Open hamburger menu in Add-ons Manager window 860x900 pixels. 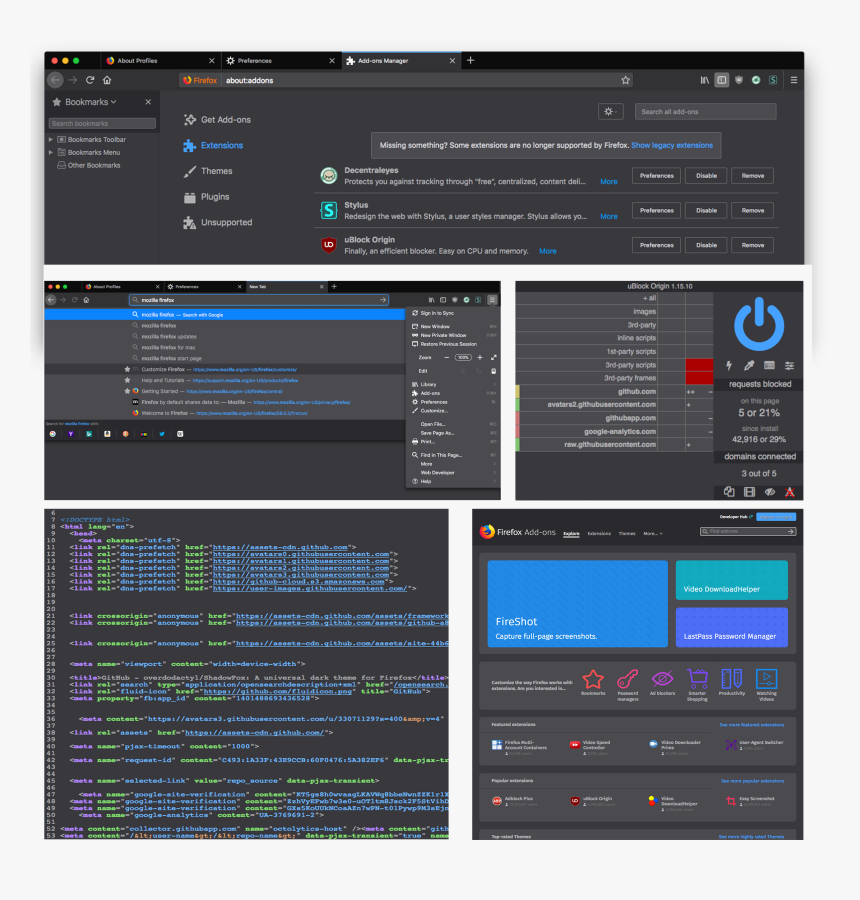click(x=794, y=80)
